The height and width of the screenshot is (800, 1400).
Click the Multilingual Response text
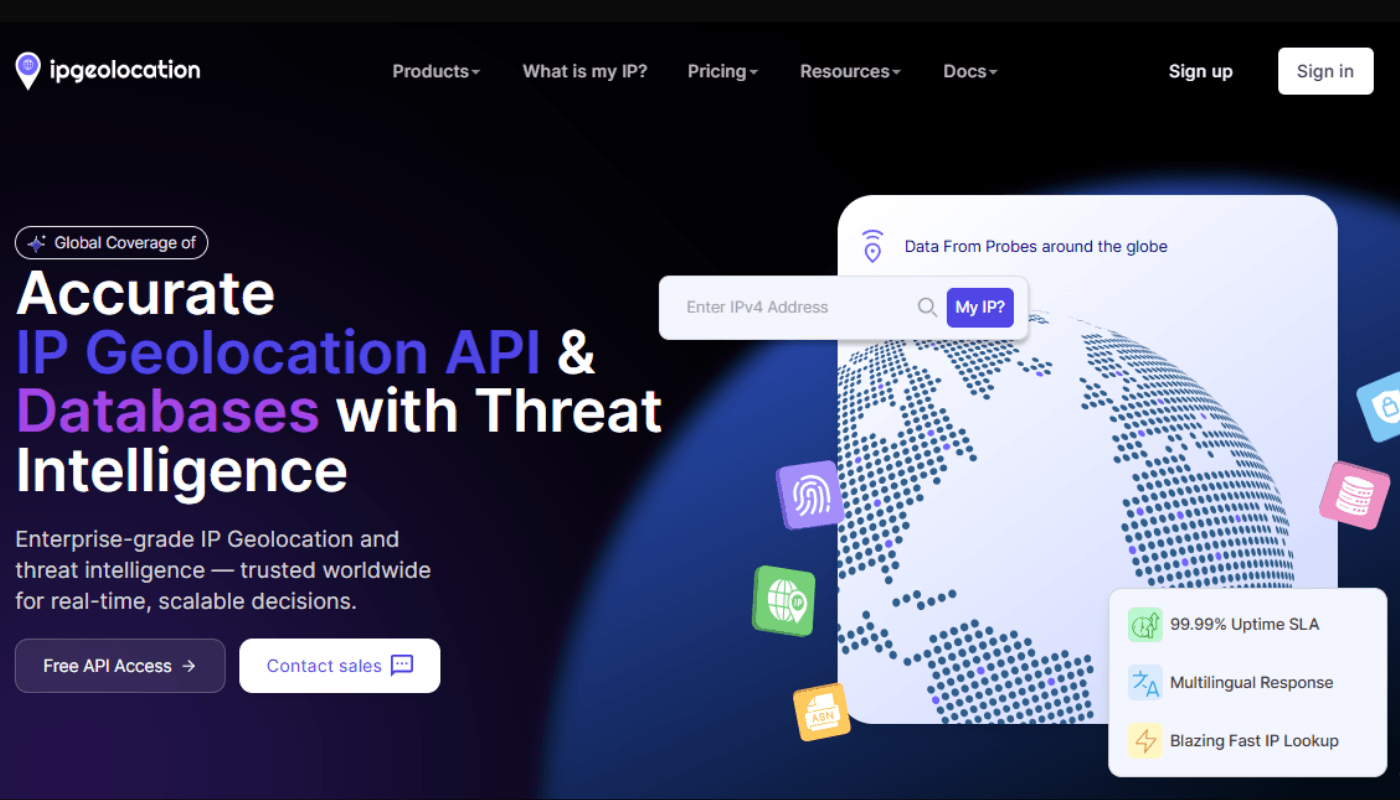pos(1251,682)
